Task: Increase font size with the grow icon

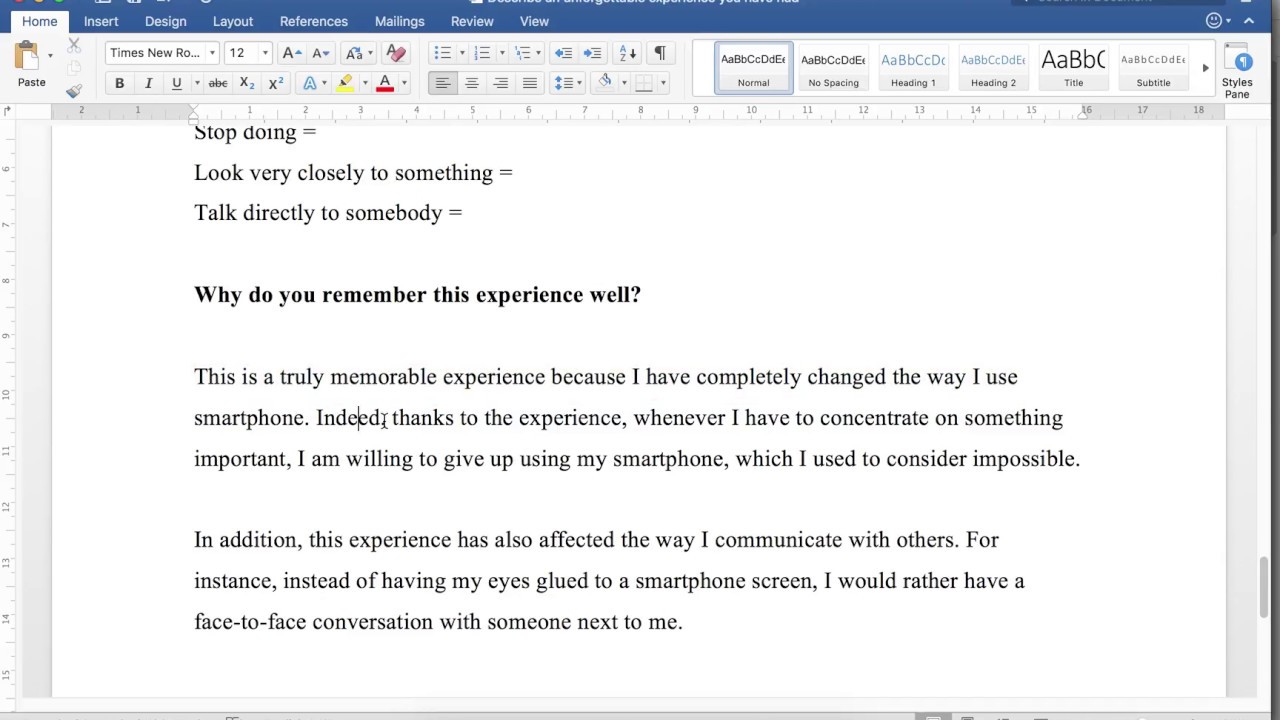Action: (x=292, y=53)
